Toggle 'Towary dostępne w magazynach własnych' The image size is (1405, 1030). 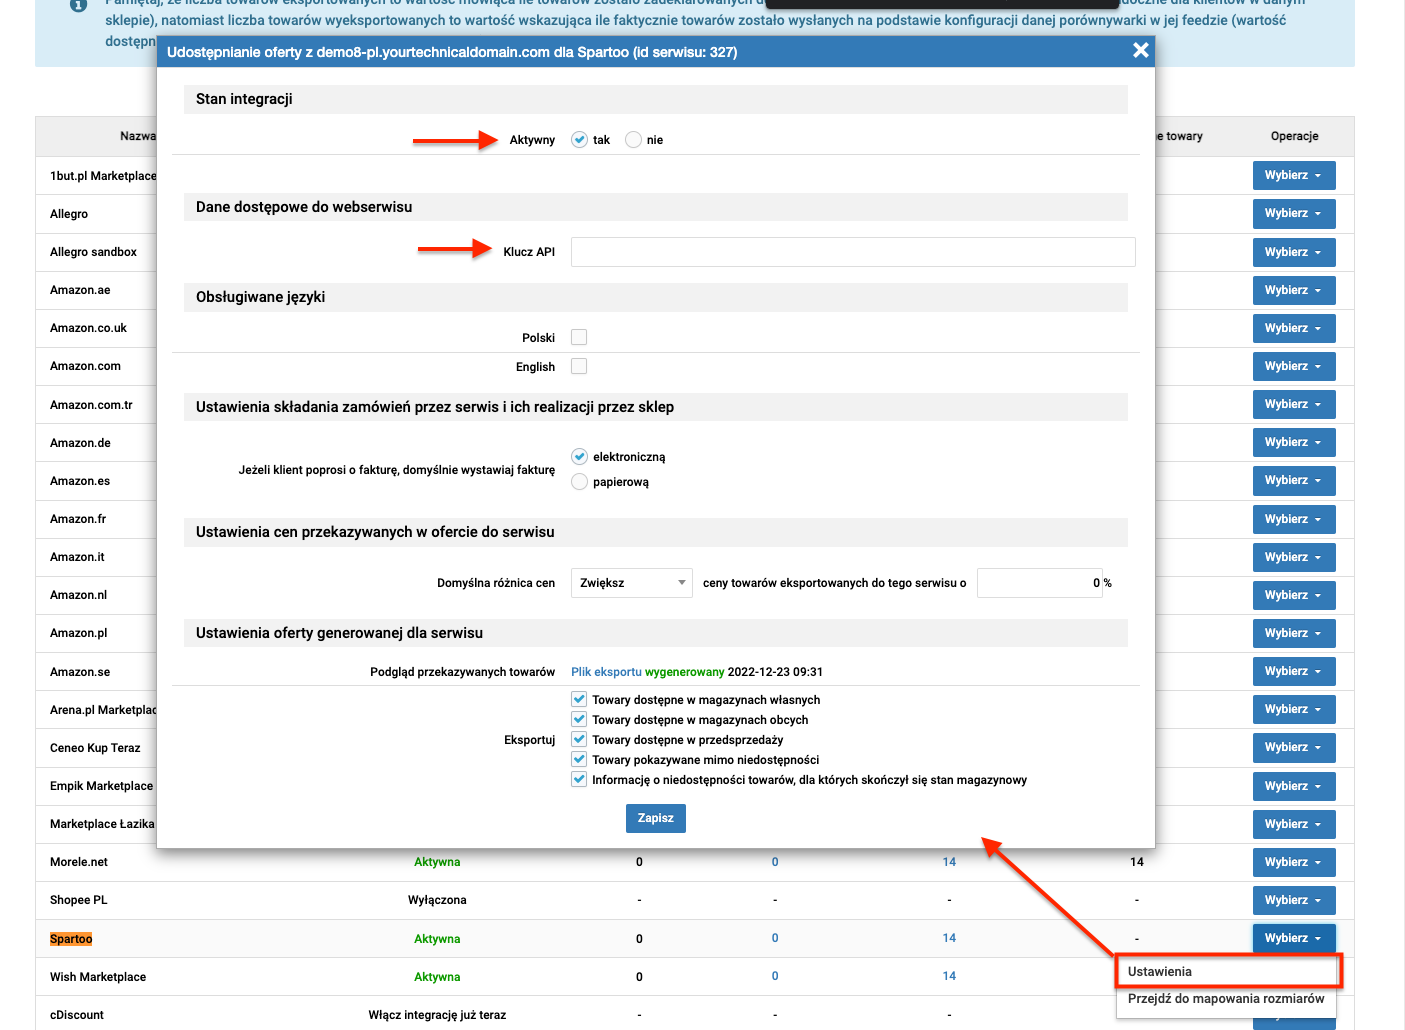point(579,699)
